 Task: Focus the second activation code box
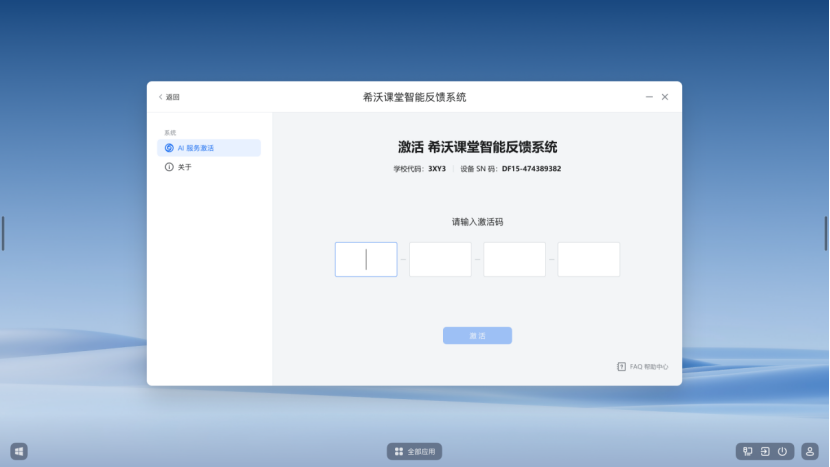pos(440,260)
